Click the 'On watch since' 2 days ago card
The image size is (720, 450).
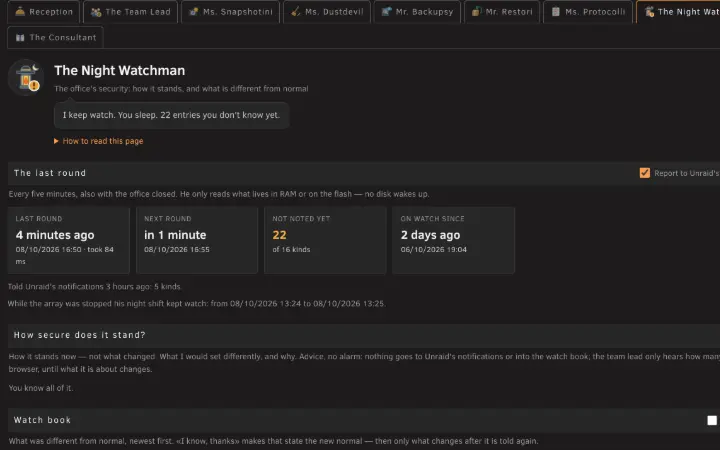pos(454,240)
